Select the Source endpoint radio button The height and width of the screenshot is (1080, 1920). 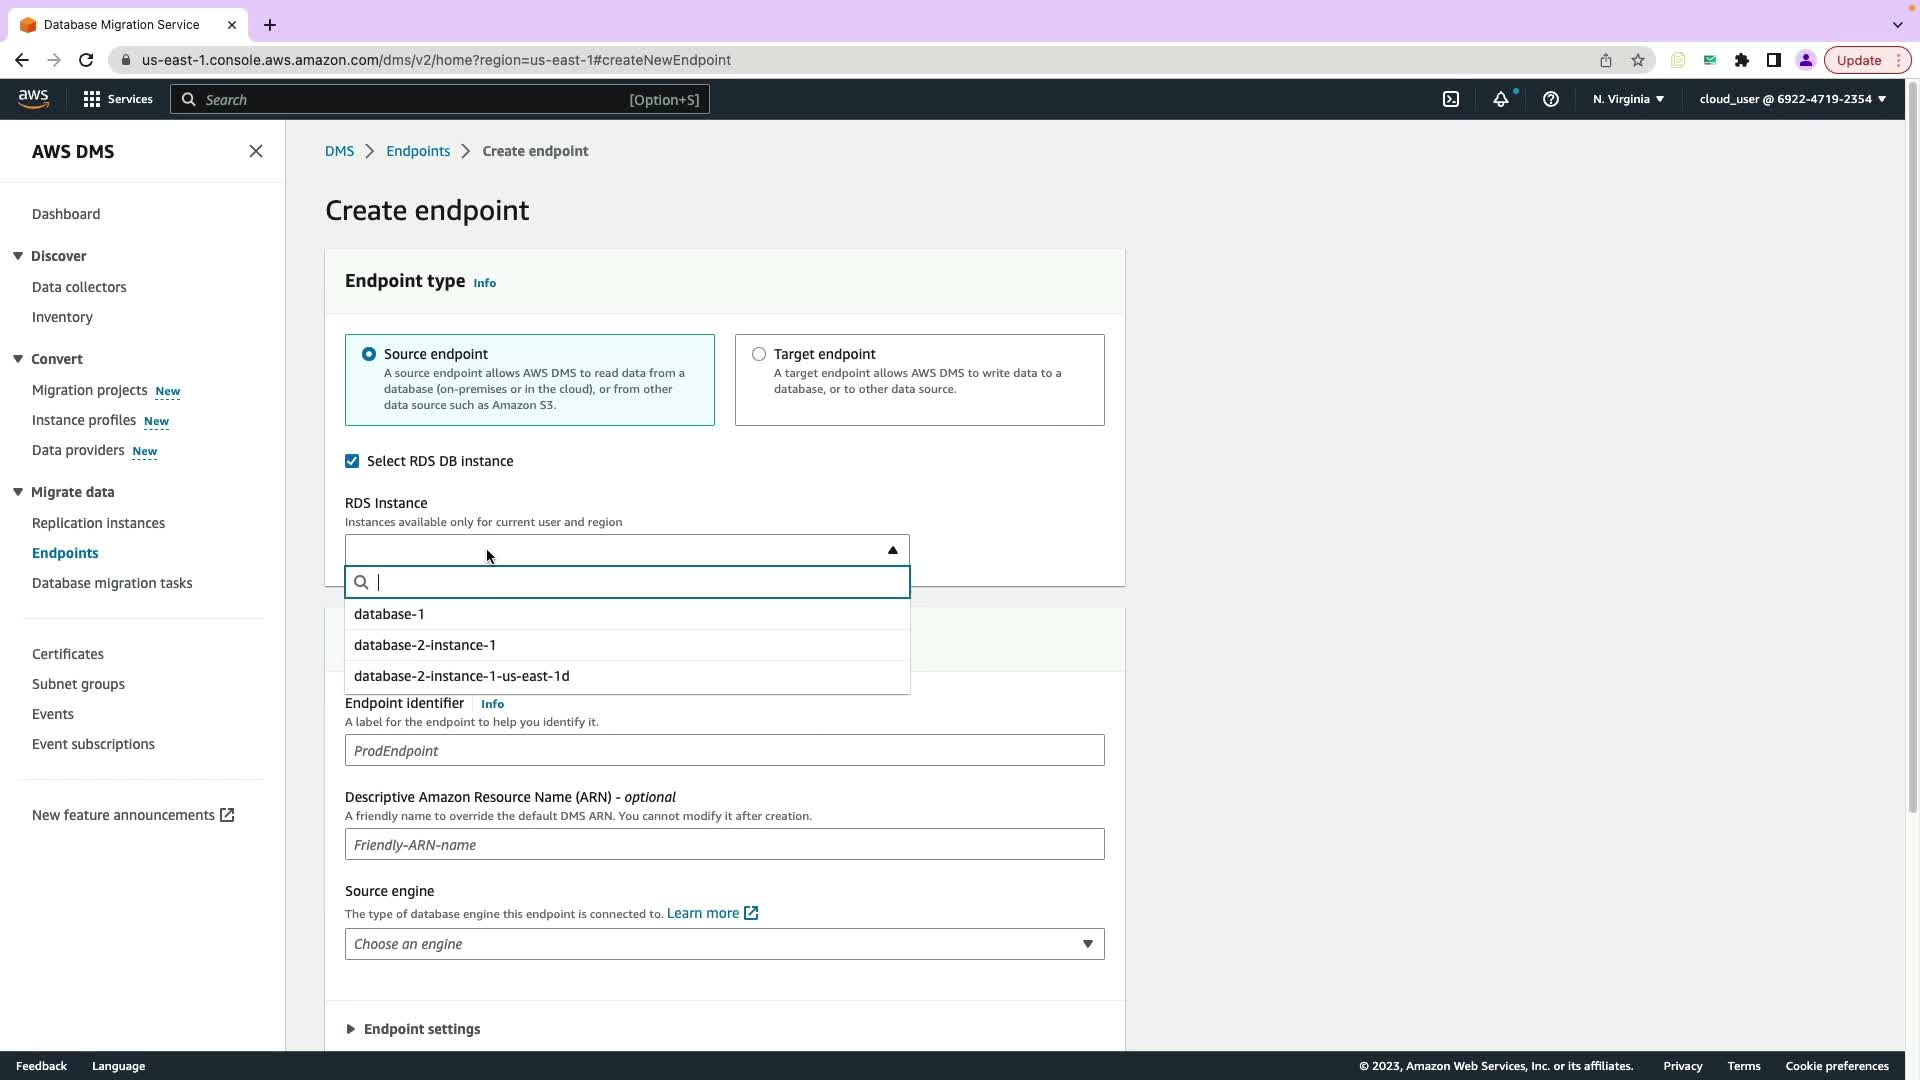tap(369, 354)
